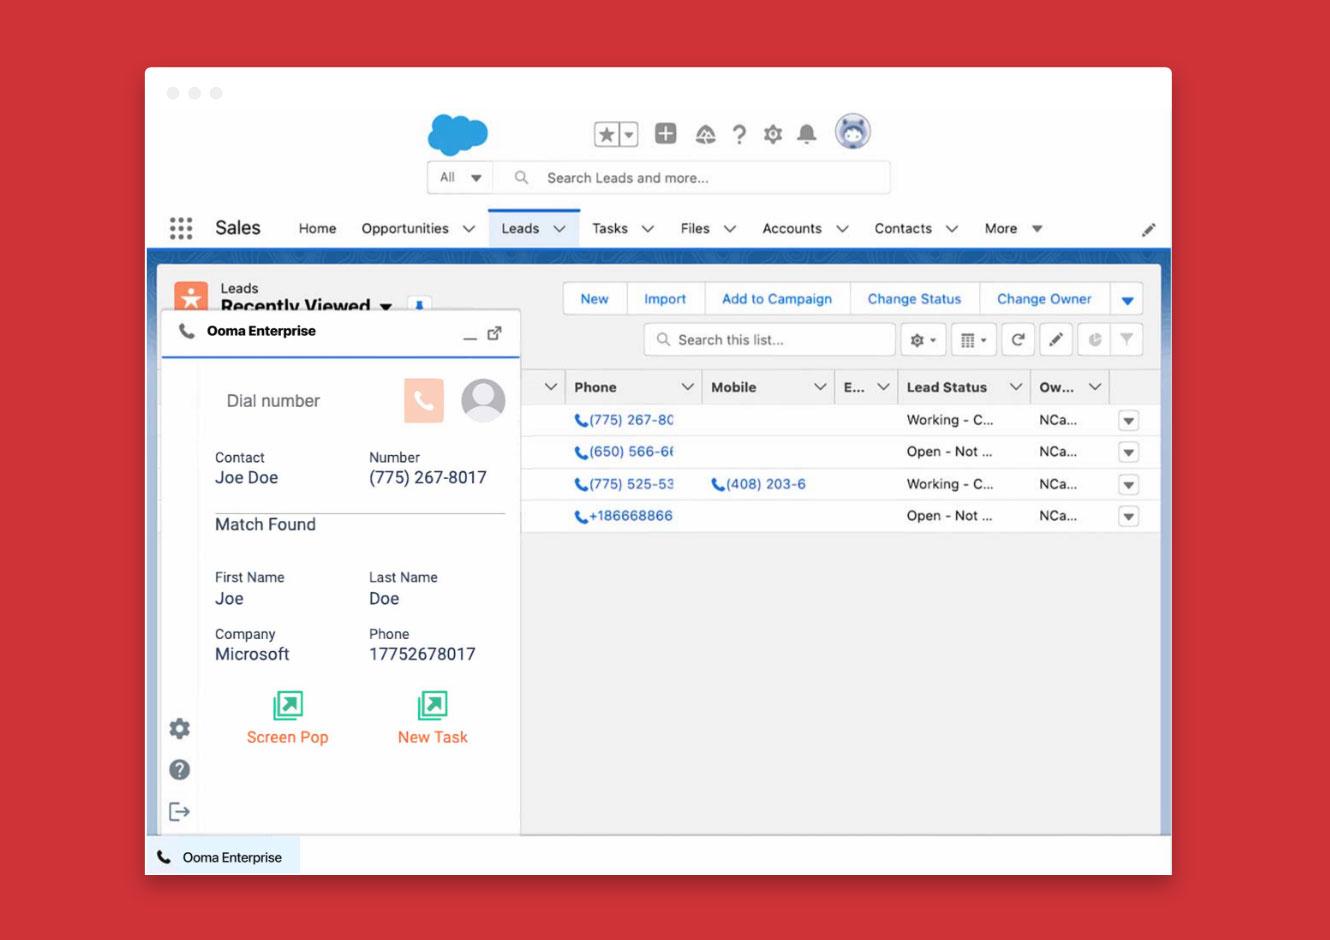The height and width of the screenshot is (940, 1330).
Task: Click the App Launcher grid icon
Action: click(x=181, y=228)
